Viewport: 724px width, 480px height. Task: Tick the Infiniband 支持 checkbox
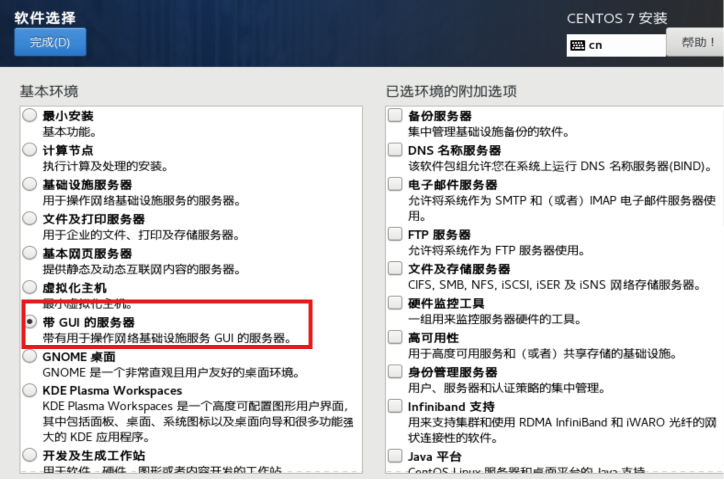pyautogui.click(x=395, y=406)
